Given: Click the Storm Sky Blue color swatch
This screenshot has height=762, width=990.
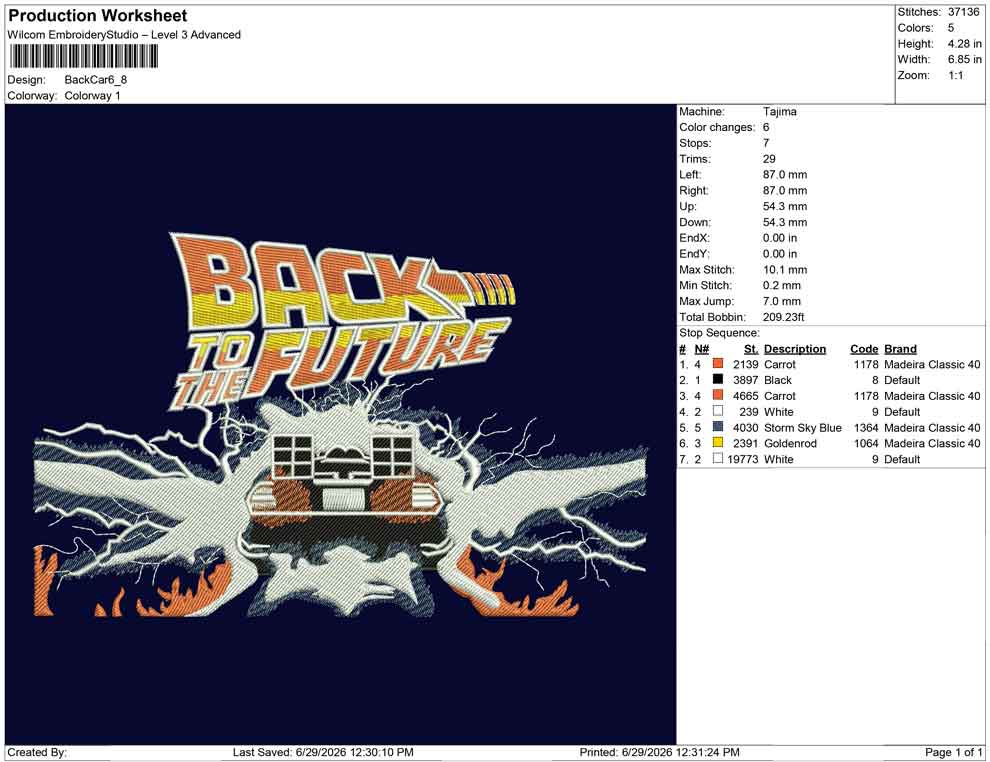Looking at the screenshot, I should [717, 427].
